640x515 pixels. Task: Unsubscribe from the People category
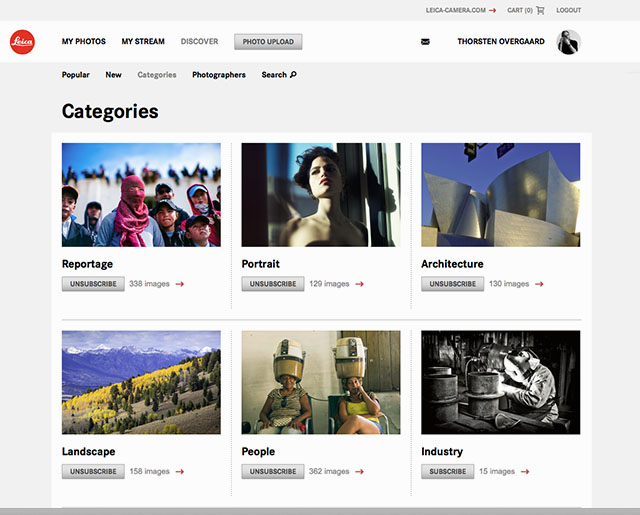pos(273,471)
